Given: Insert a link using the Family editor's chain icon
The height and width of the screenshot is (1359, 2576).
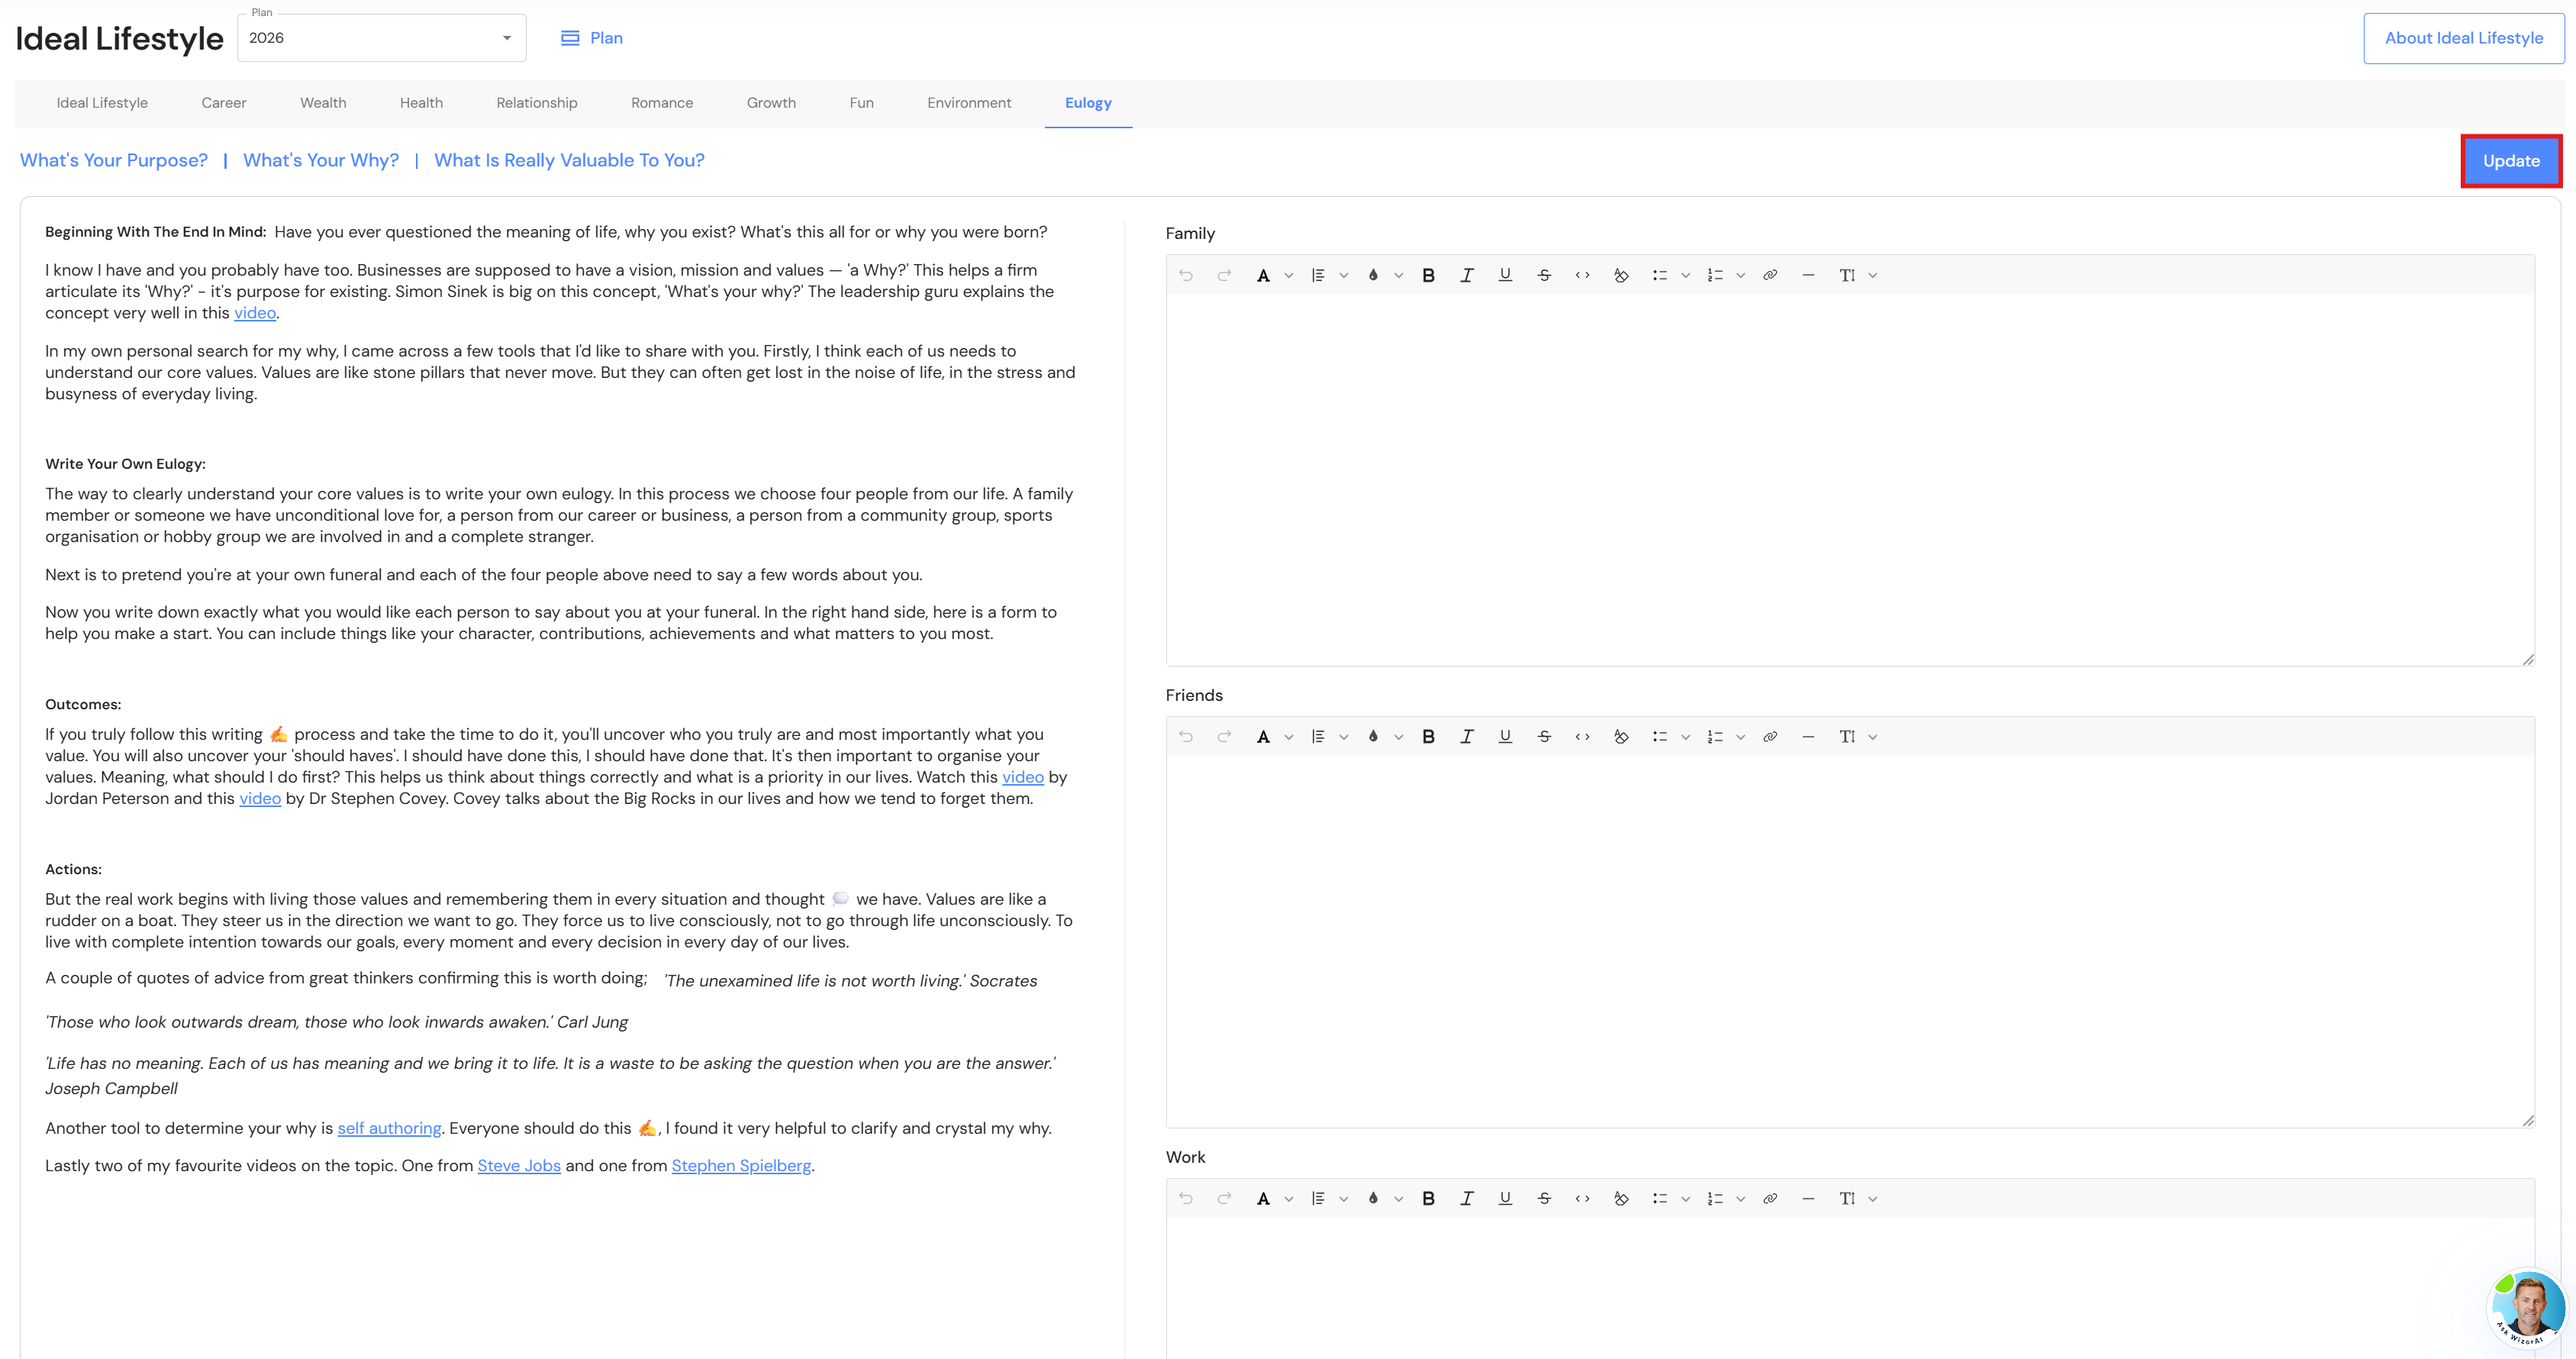Looking at the screenshot, I should click(1770, 275).
